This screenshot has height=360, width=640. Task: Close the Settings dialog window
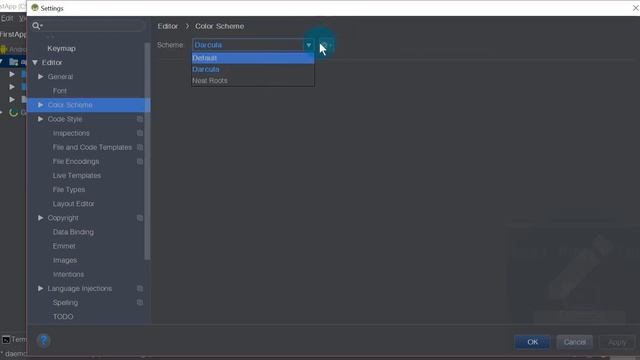point(635,8)
